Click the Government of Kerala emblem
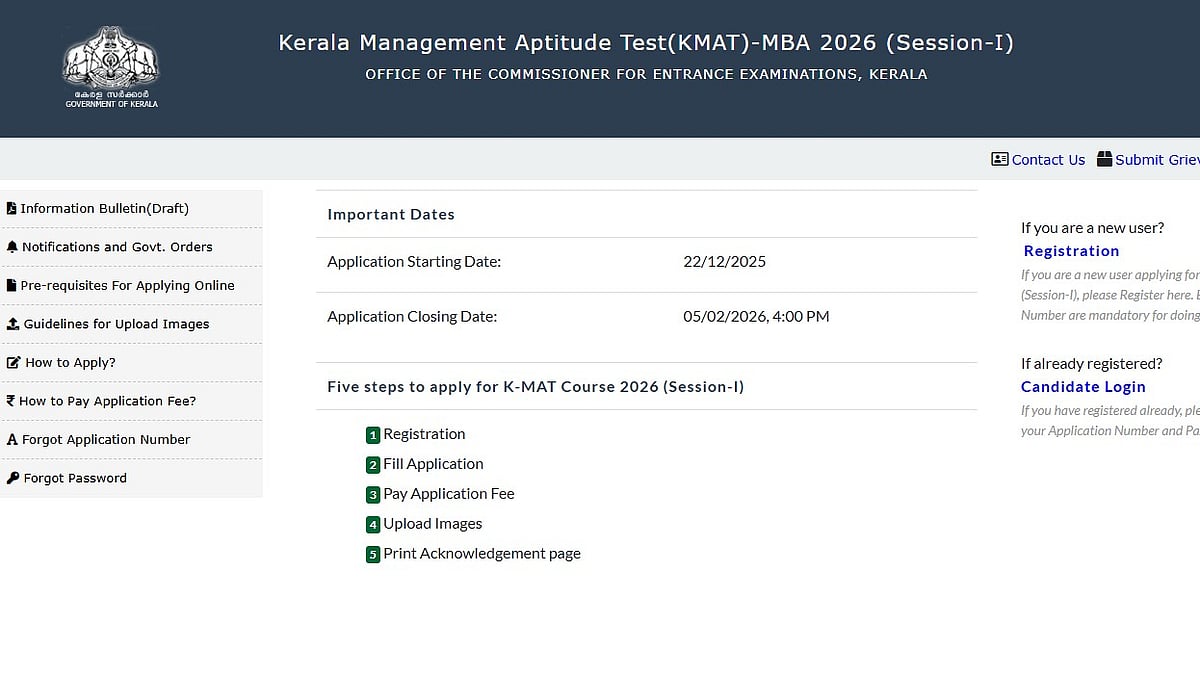 [x=110, y=60]
